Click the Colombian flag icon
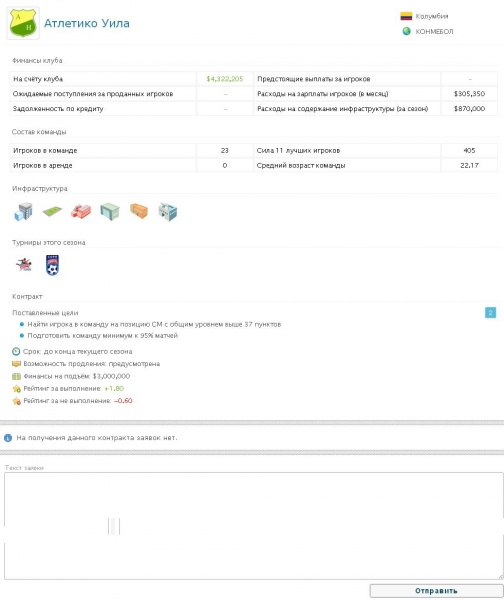 point(406,16)
